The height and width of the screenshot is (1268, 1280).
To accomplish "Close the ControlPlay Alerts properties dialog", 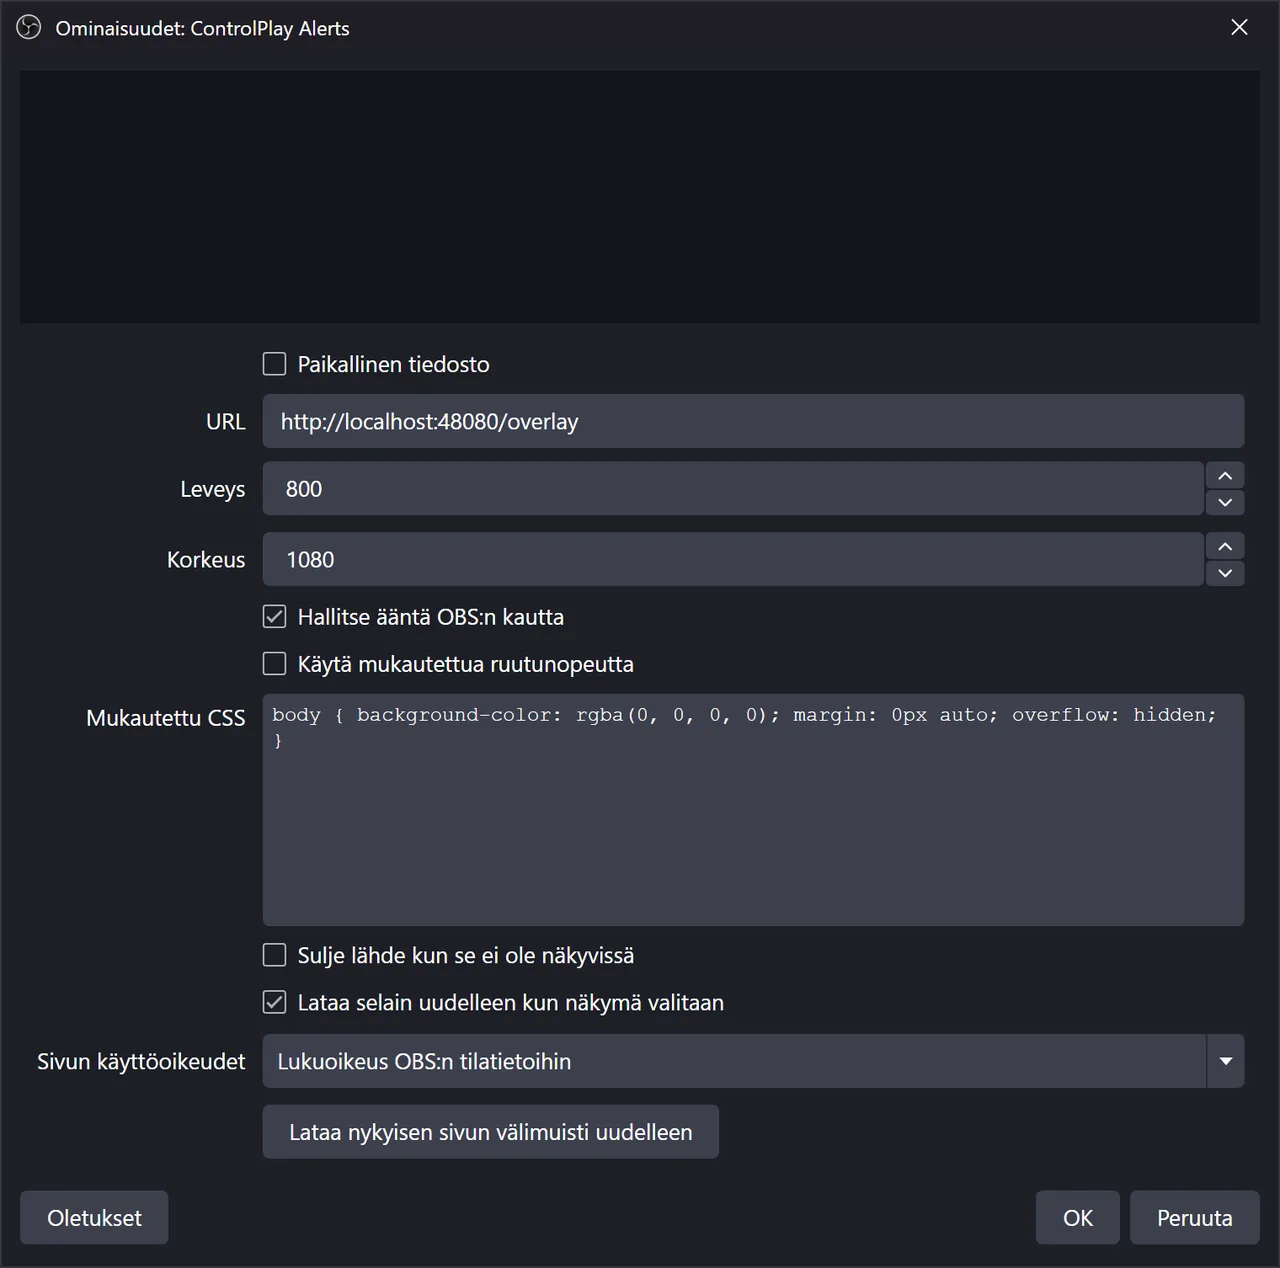I will click(1239, 28).
